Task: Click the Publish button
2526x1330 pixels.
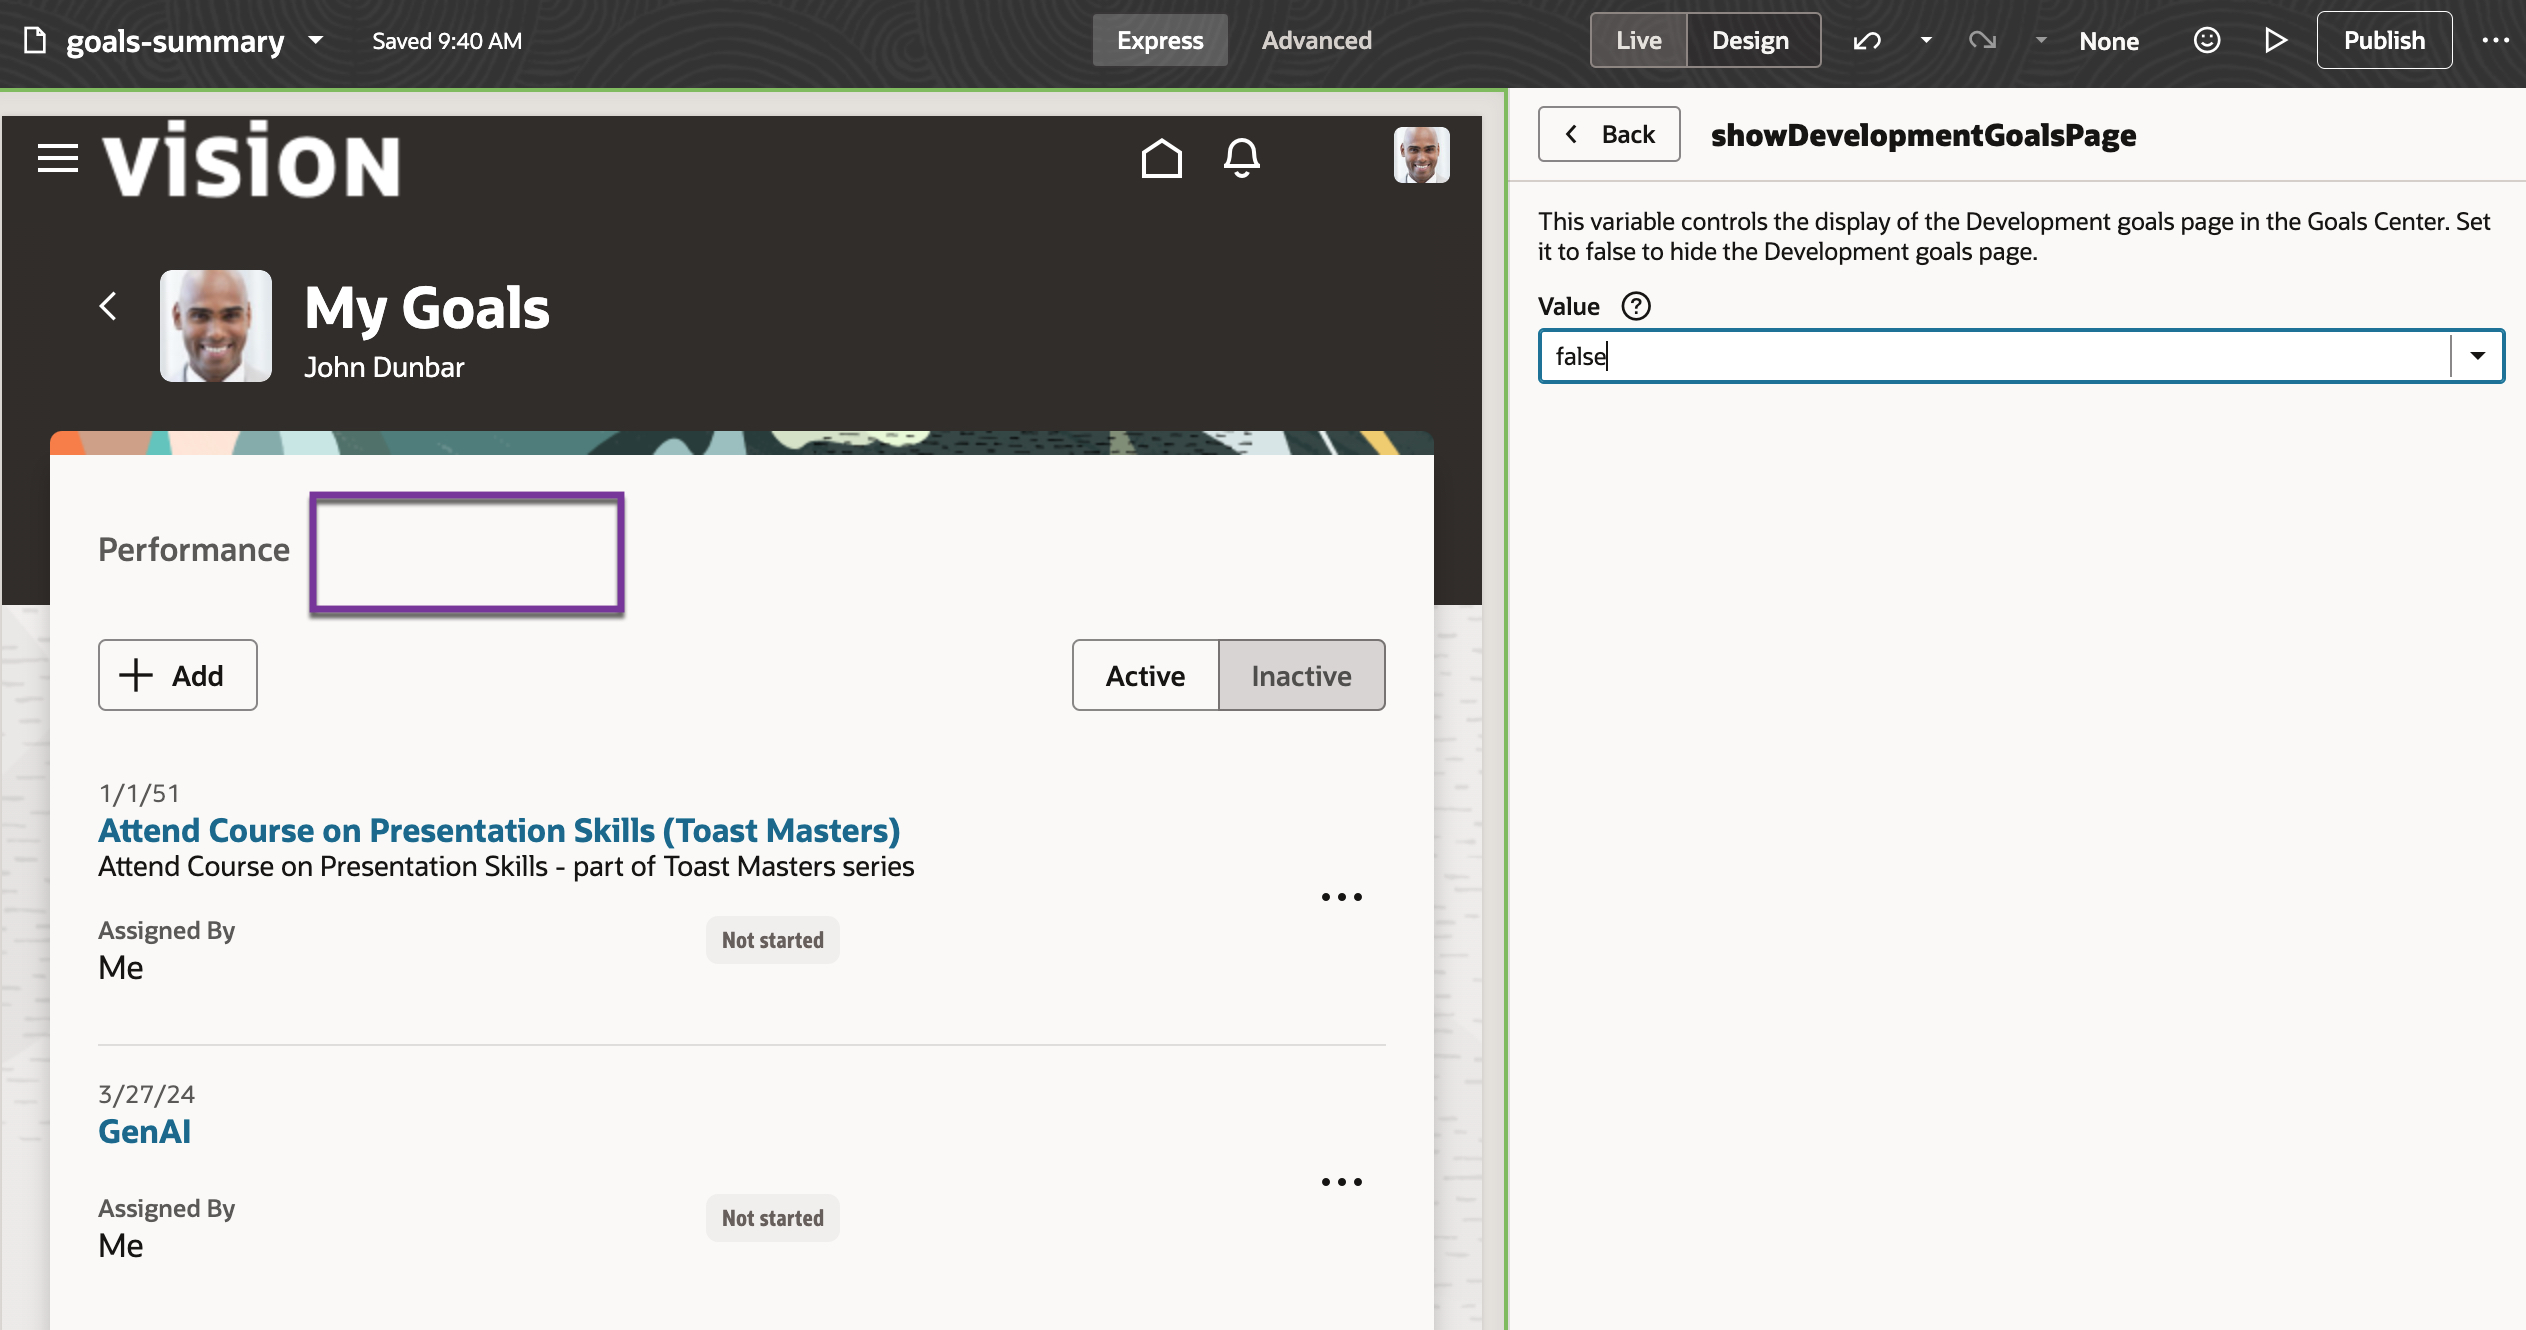Action: [2384, 41]
